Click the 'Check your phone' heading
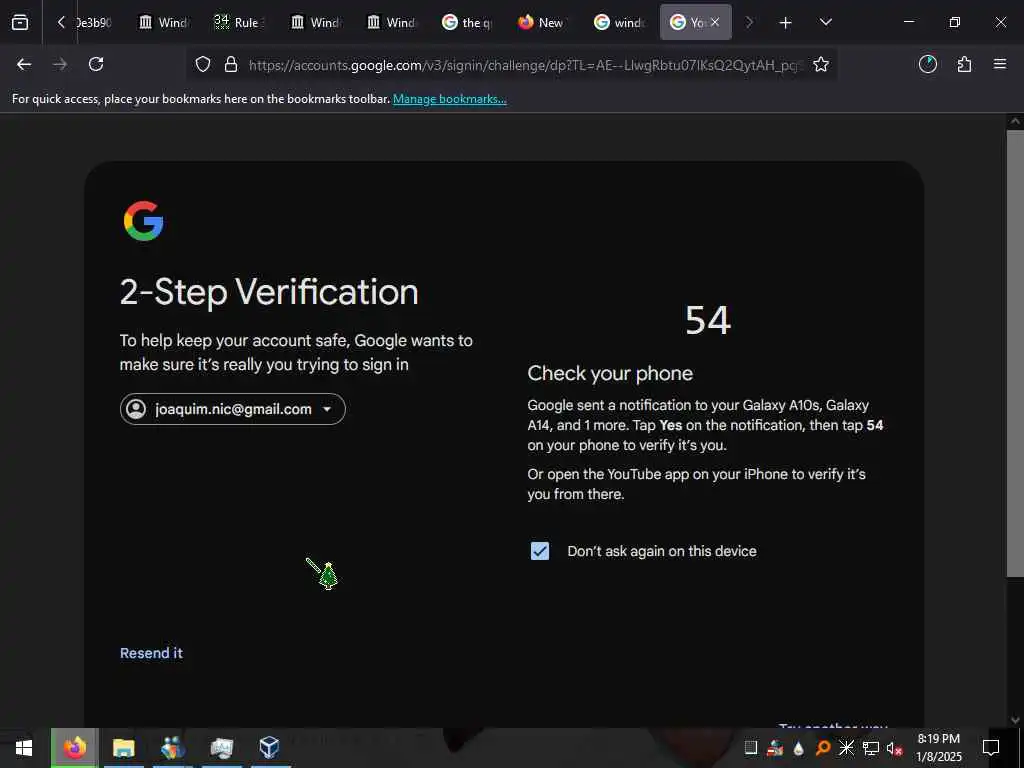Image resolution: width=1024 pixels, height=768 pixels. tap(610, 374)
